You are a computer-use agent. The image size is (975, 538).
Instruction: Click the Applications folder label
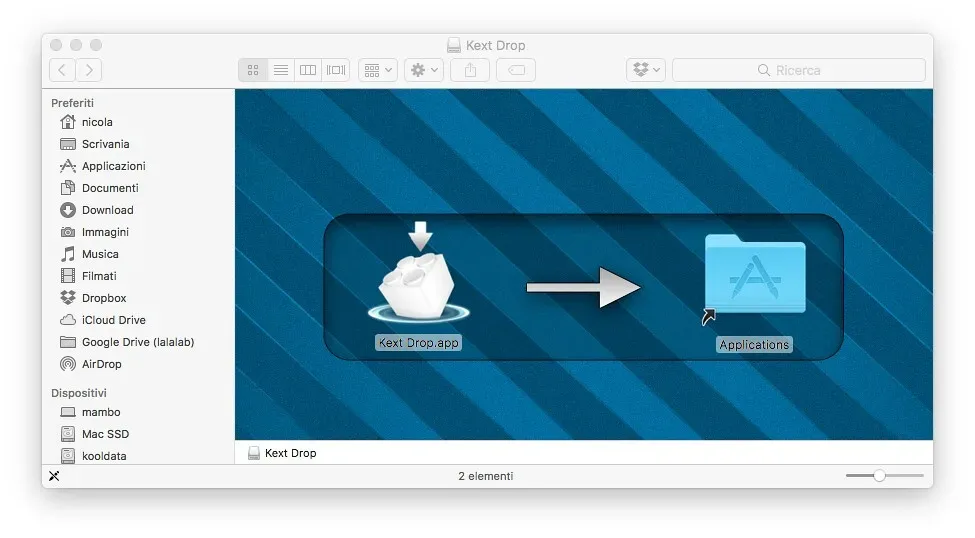pos(754,345)
